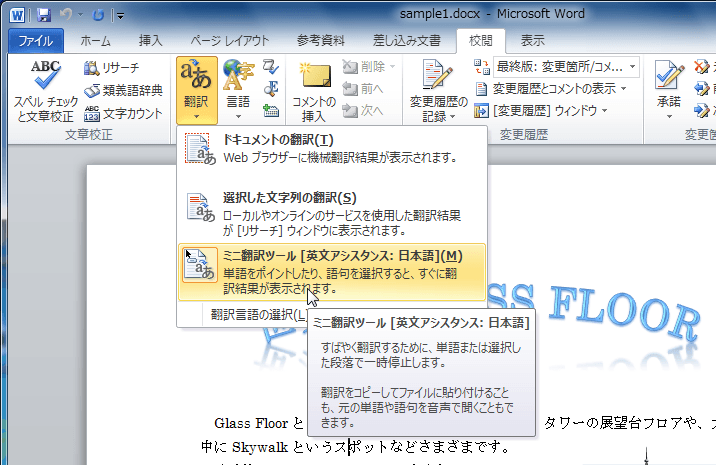Click 文字カウント word count

coord(123,113)
